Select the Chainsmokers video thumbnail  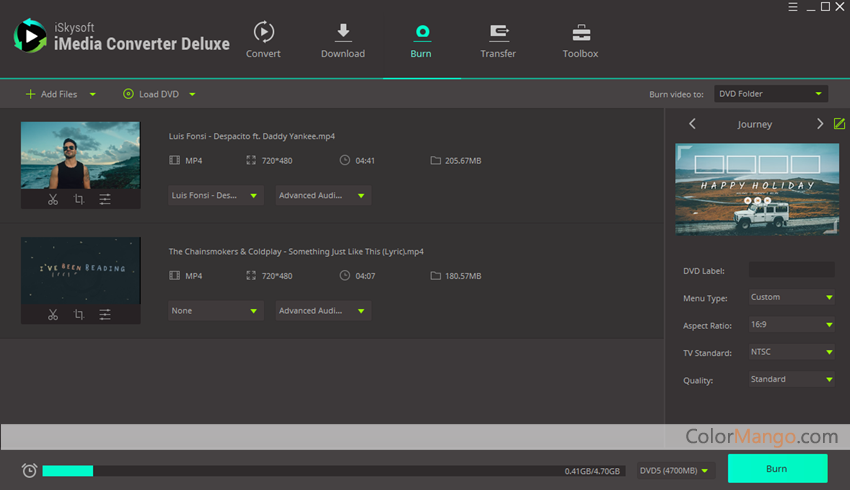(80, 270)
